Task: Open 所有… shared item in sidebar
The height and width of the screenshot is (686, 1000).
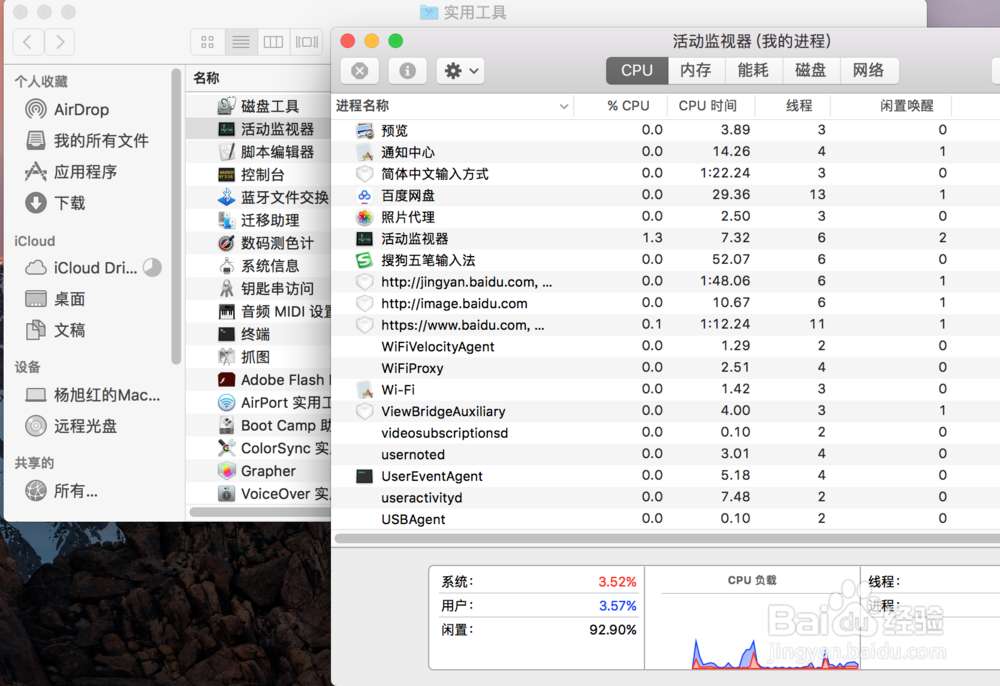Action: (62, 491)
